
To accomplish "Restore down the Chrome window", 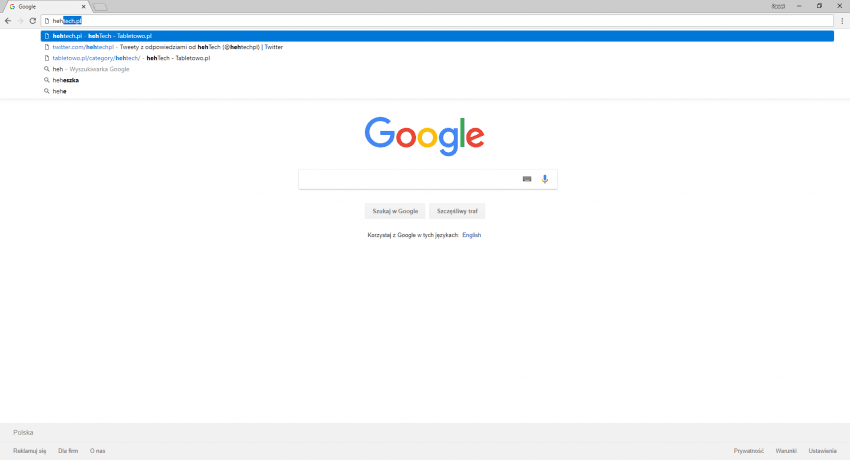I will click(819, 6).
